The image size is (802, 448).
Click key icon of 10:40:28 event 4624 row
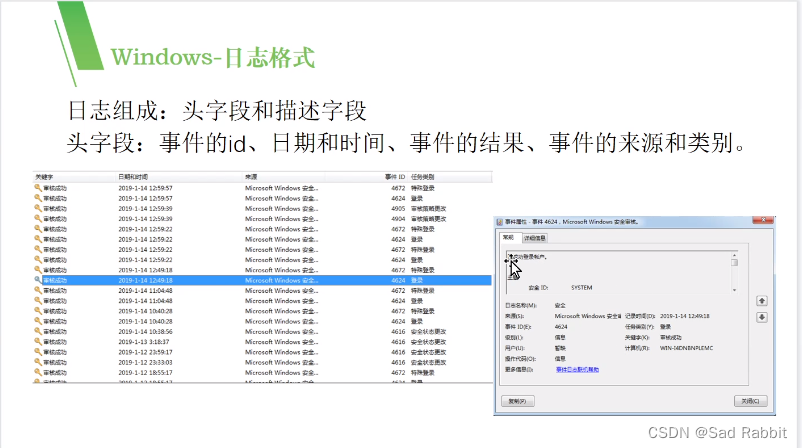[x=38, y=321]
